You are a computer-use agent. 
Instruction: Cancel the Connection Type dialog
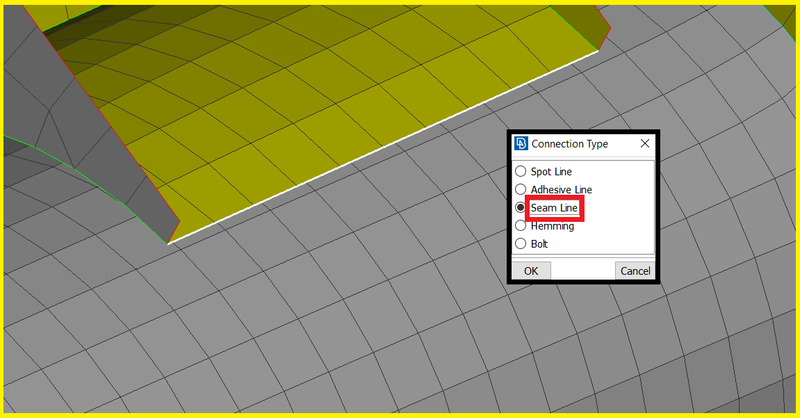click(635, 271)
